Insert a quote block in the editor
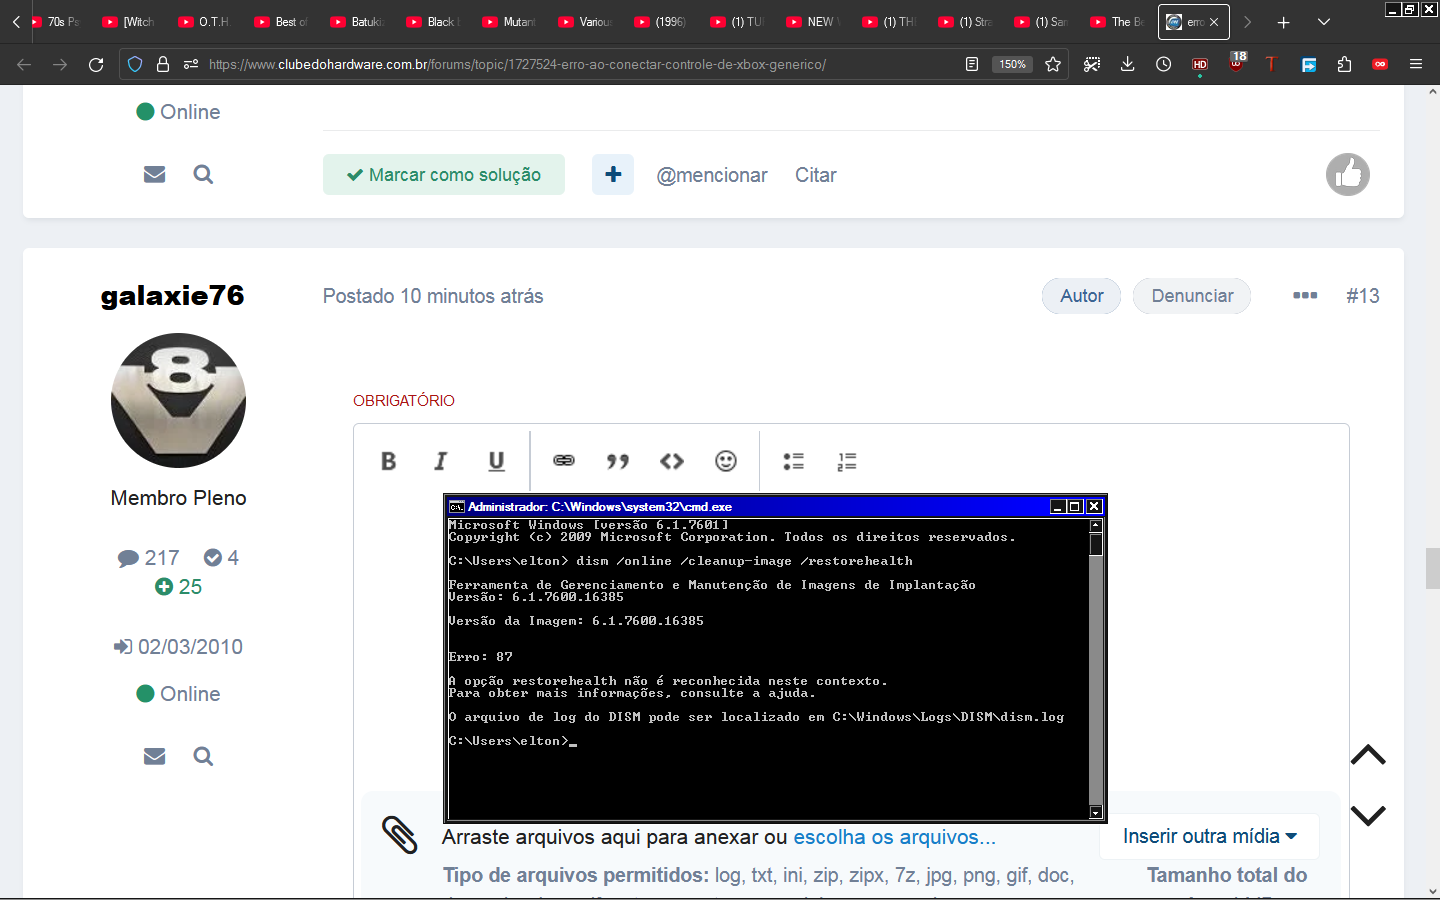This screenshot has width=1440, height=900. point(618,461)
